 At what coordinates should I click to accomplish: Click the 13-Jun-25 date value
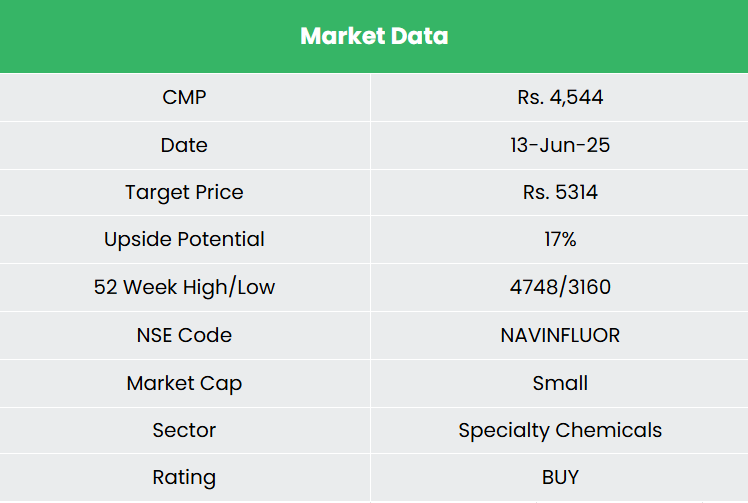(560, 145)
